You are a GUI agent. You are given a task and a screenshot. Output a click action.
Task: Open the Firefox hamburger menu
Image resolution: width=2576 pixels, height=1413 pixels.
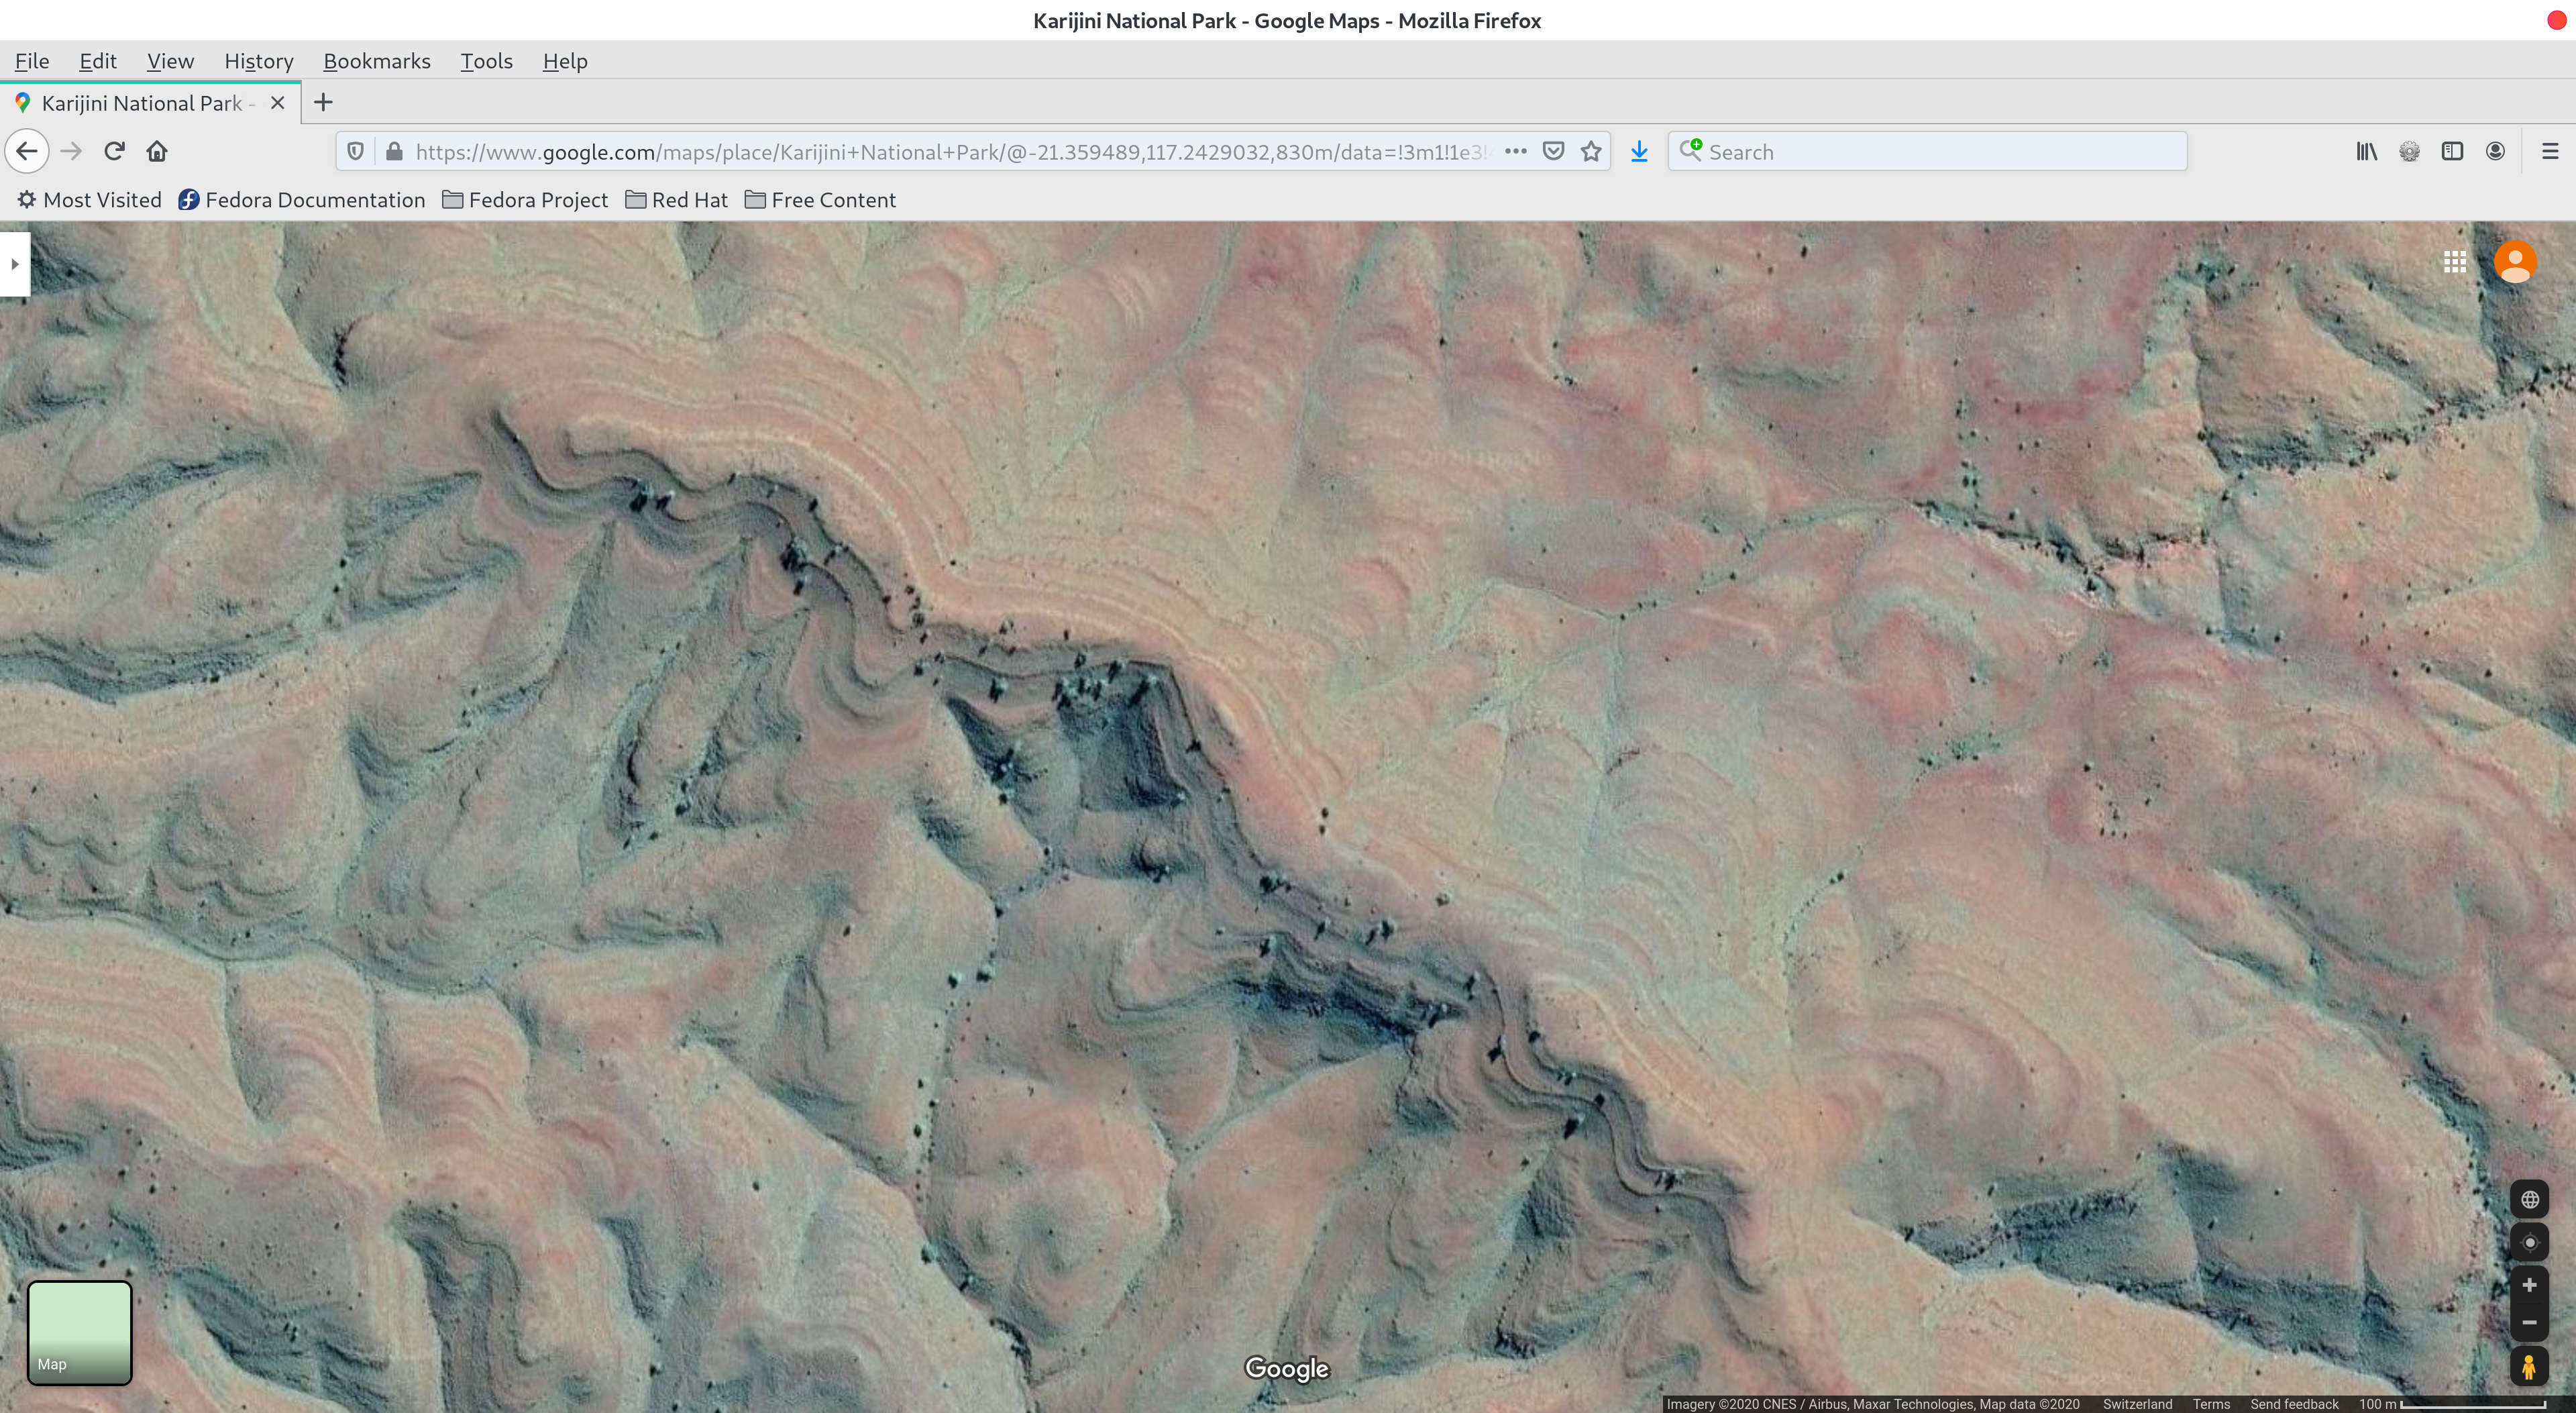pyautogui.click(x=2549, y=152)
